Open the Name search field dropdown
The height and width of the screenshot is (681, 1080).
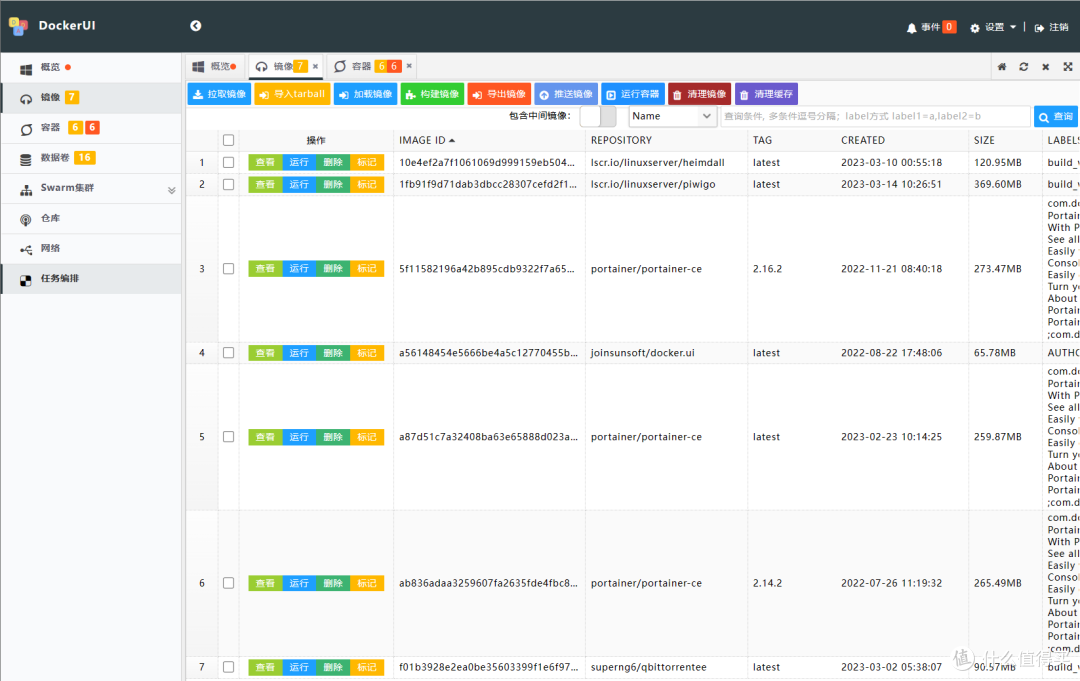click(672, 116)
